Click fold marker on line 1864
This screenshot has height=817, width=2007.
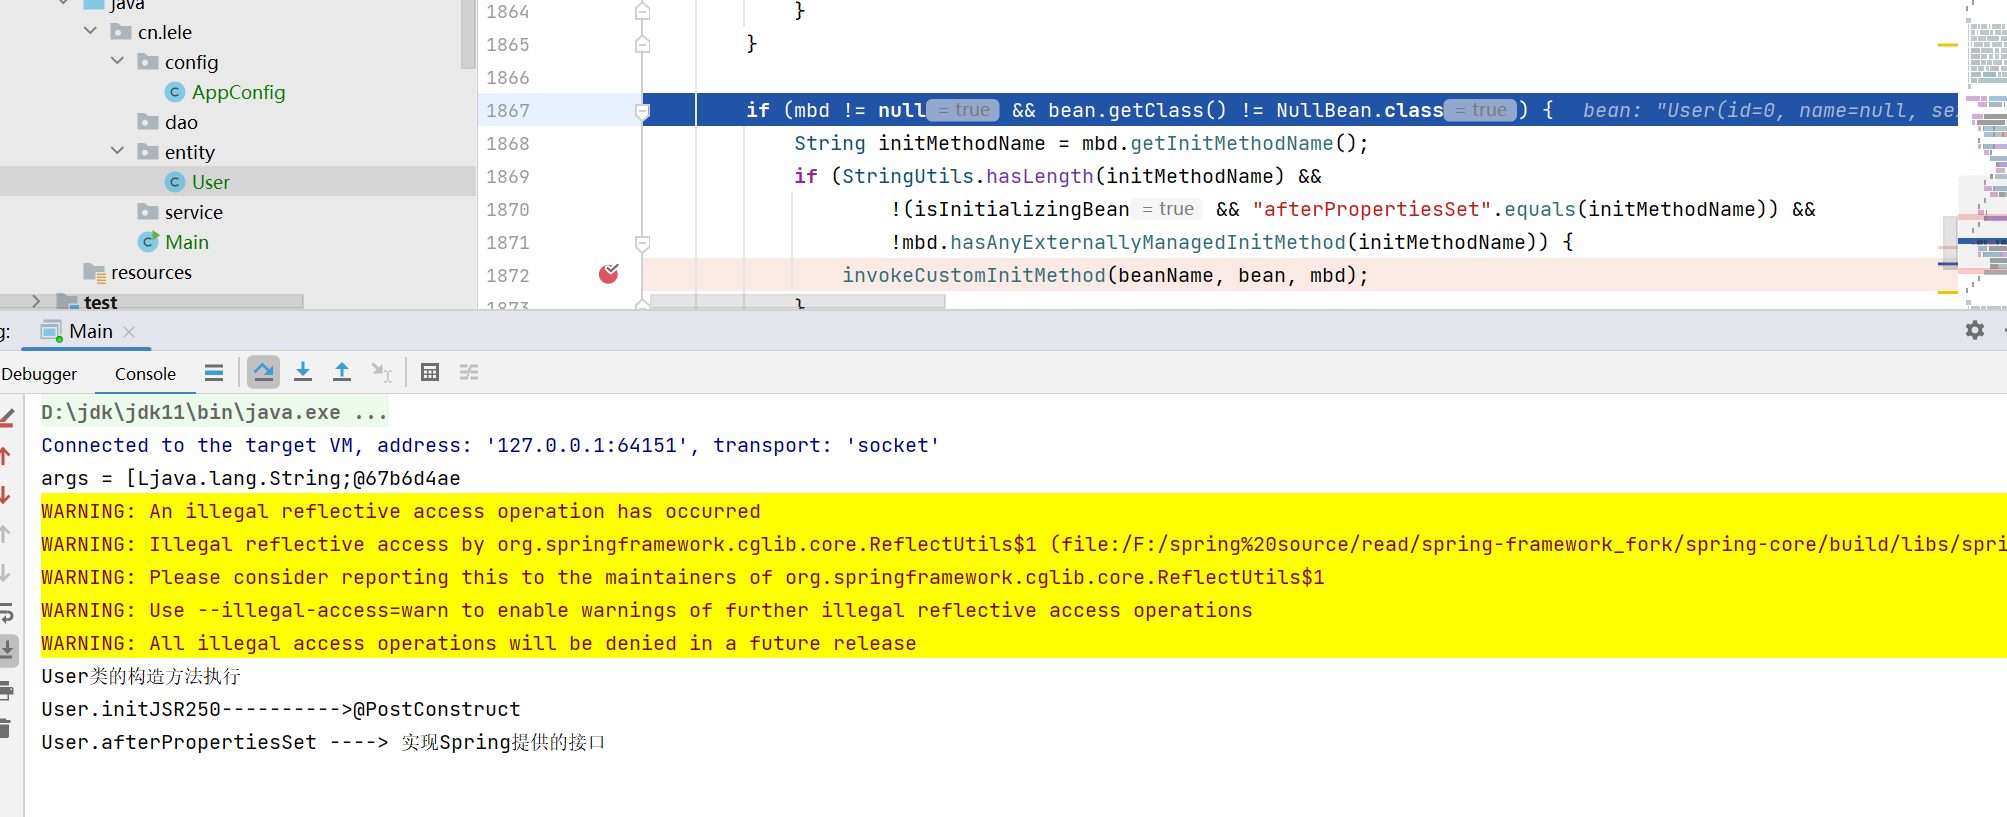(643, 12)
